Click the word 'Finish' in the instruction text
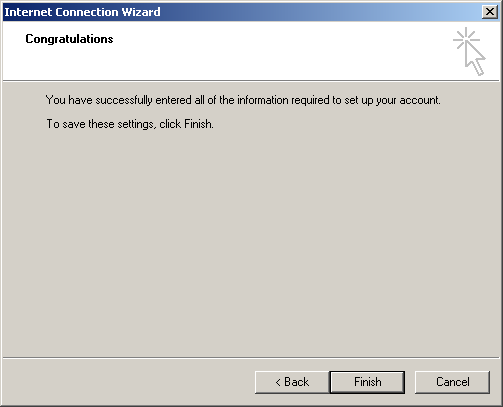Screen dimensions: 503x407 pos(198,124)
